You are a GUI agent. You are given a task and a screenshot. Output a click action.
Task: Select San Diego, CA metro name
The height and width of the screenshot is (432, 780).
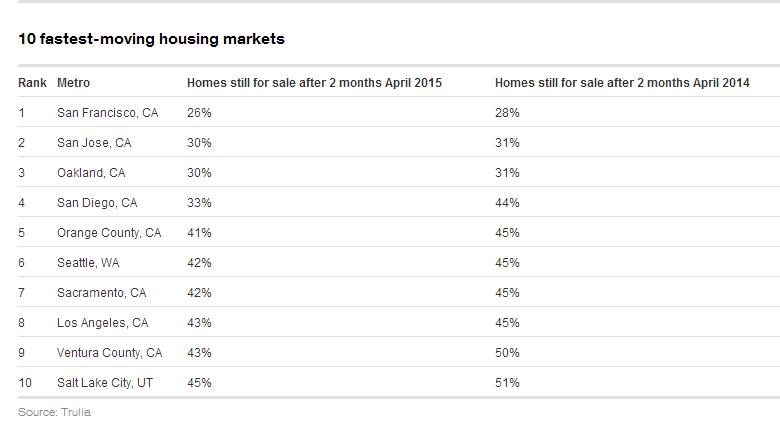(97, 203)
